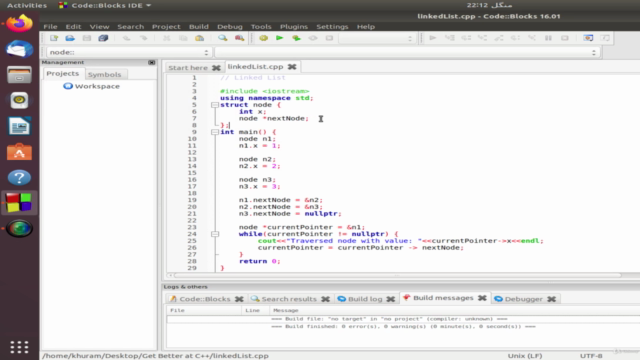Click the Redo toolbar icon
Image resolution: width=640 pixels, height=360 pixels.
click(x=143, y=38)
